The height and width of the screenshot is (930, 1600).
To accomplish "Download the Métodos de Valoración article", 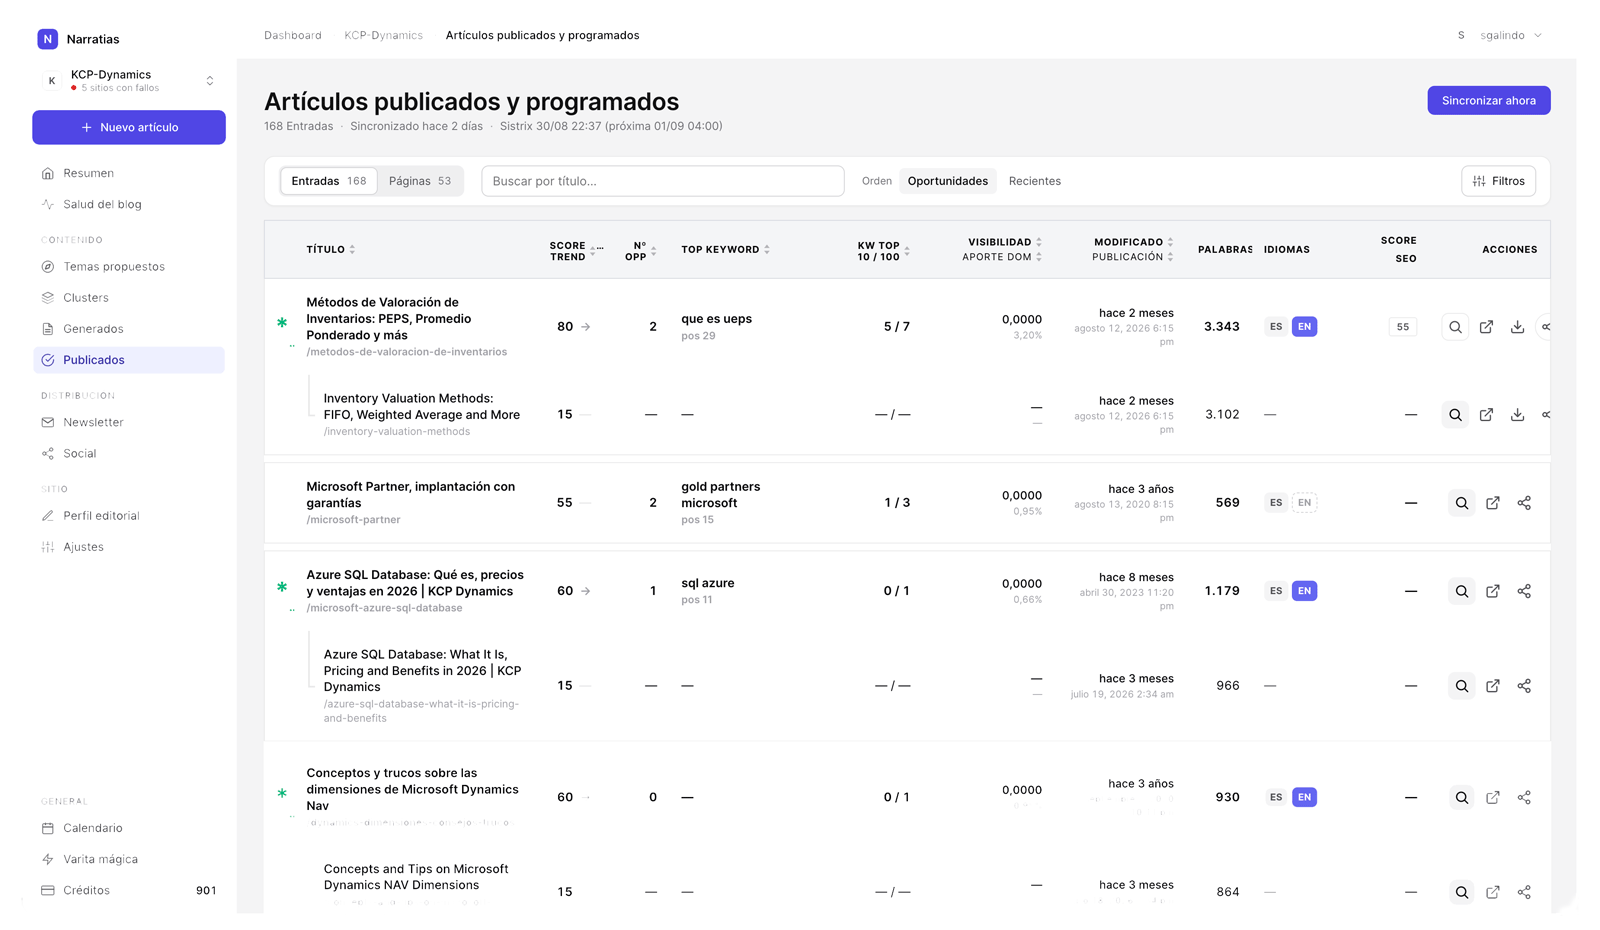I will [1517, 327].
